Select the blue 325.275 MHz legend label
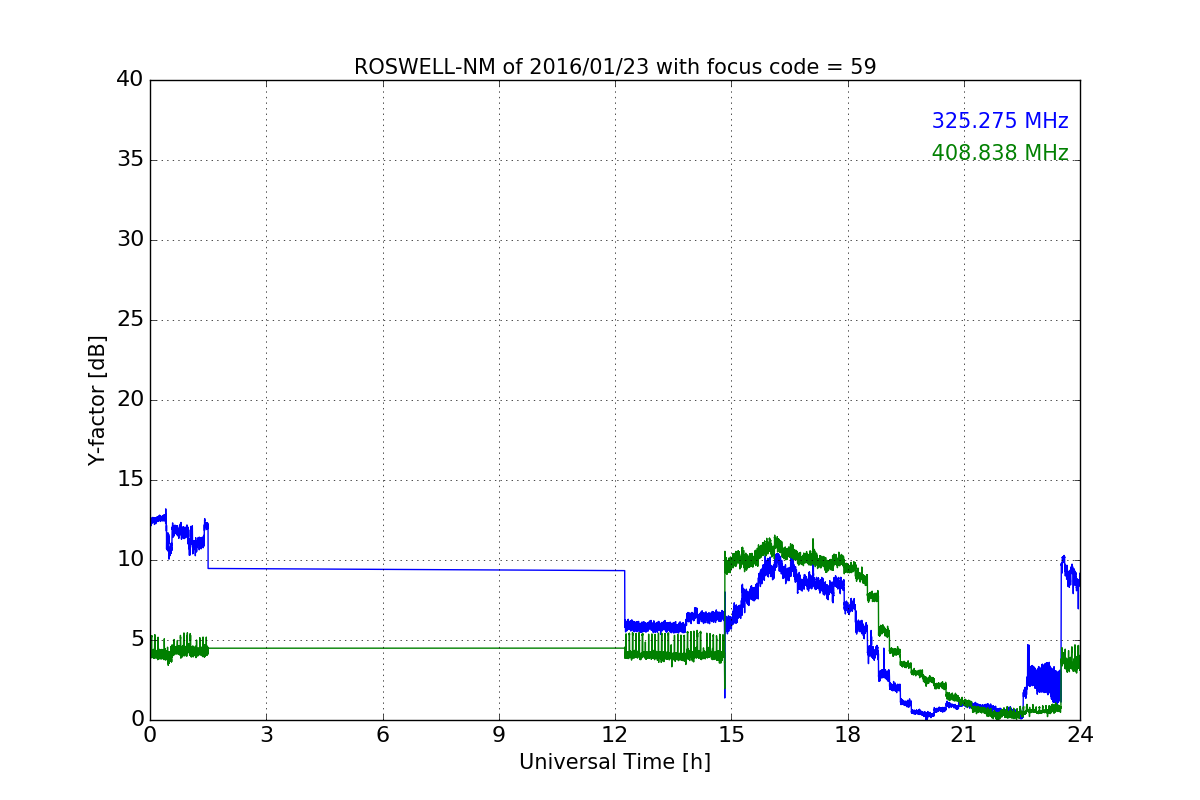 1000,121
